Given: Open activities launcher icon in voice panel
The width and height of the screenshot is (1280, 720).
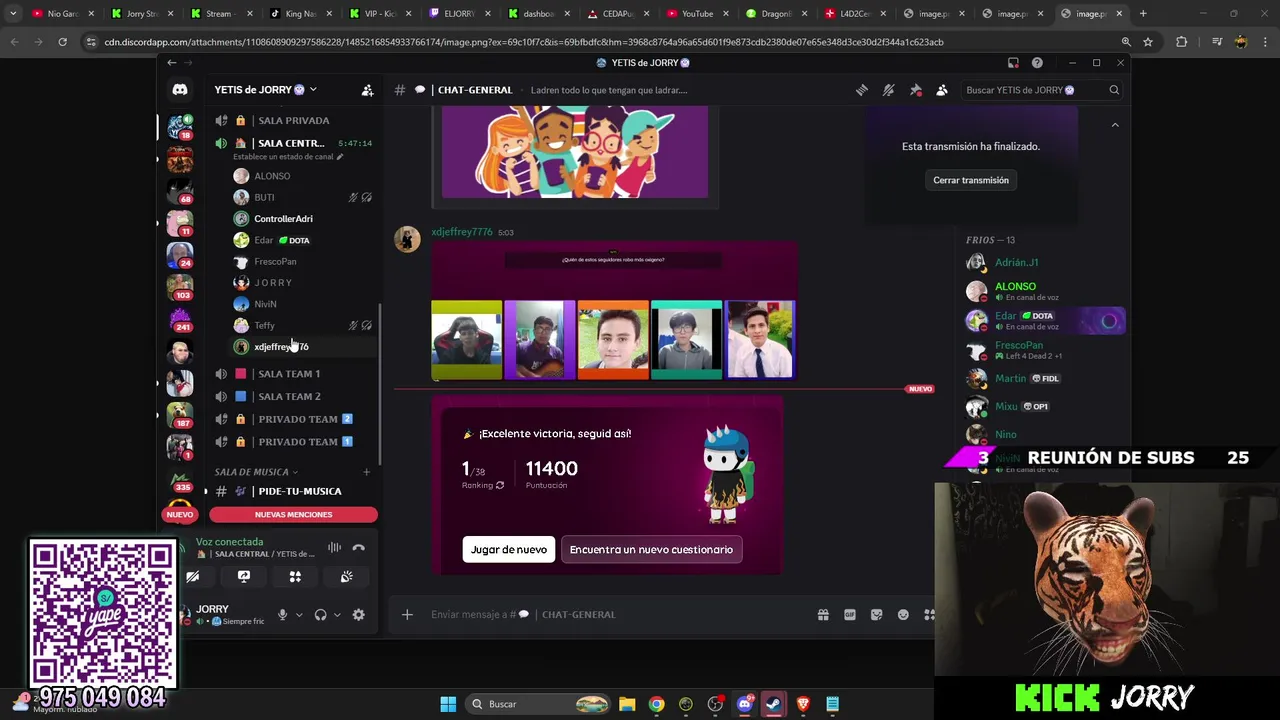Looking at the screenshot, I should (295, 577).
